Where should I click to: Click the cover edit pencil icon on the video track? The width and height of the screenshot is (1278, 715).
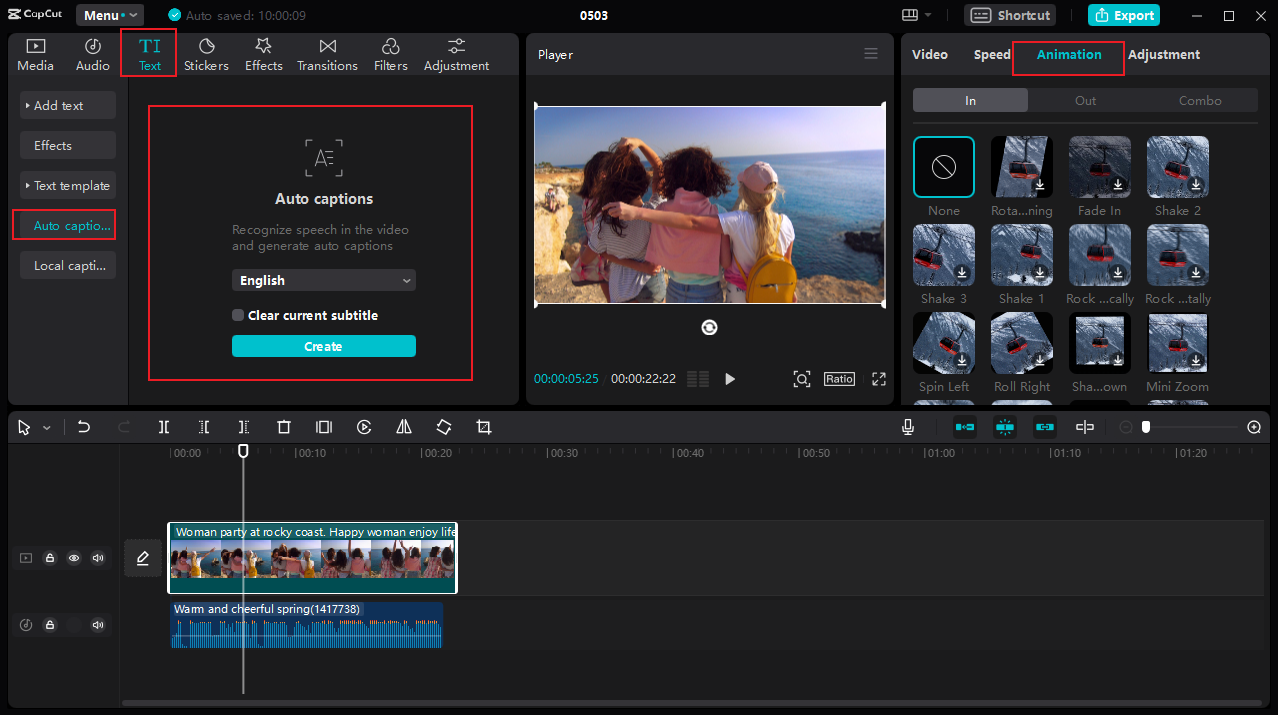tap(143, 558)
